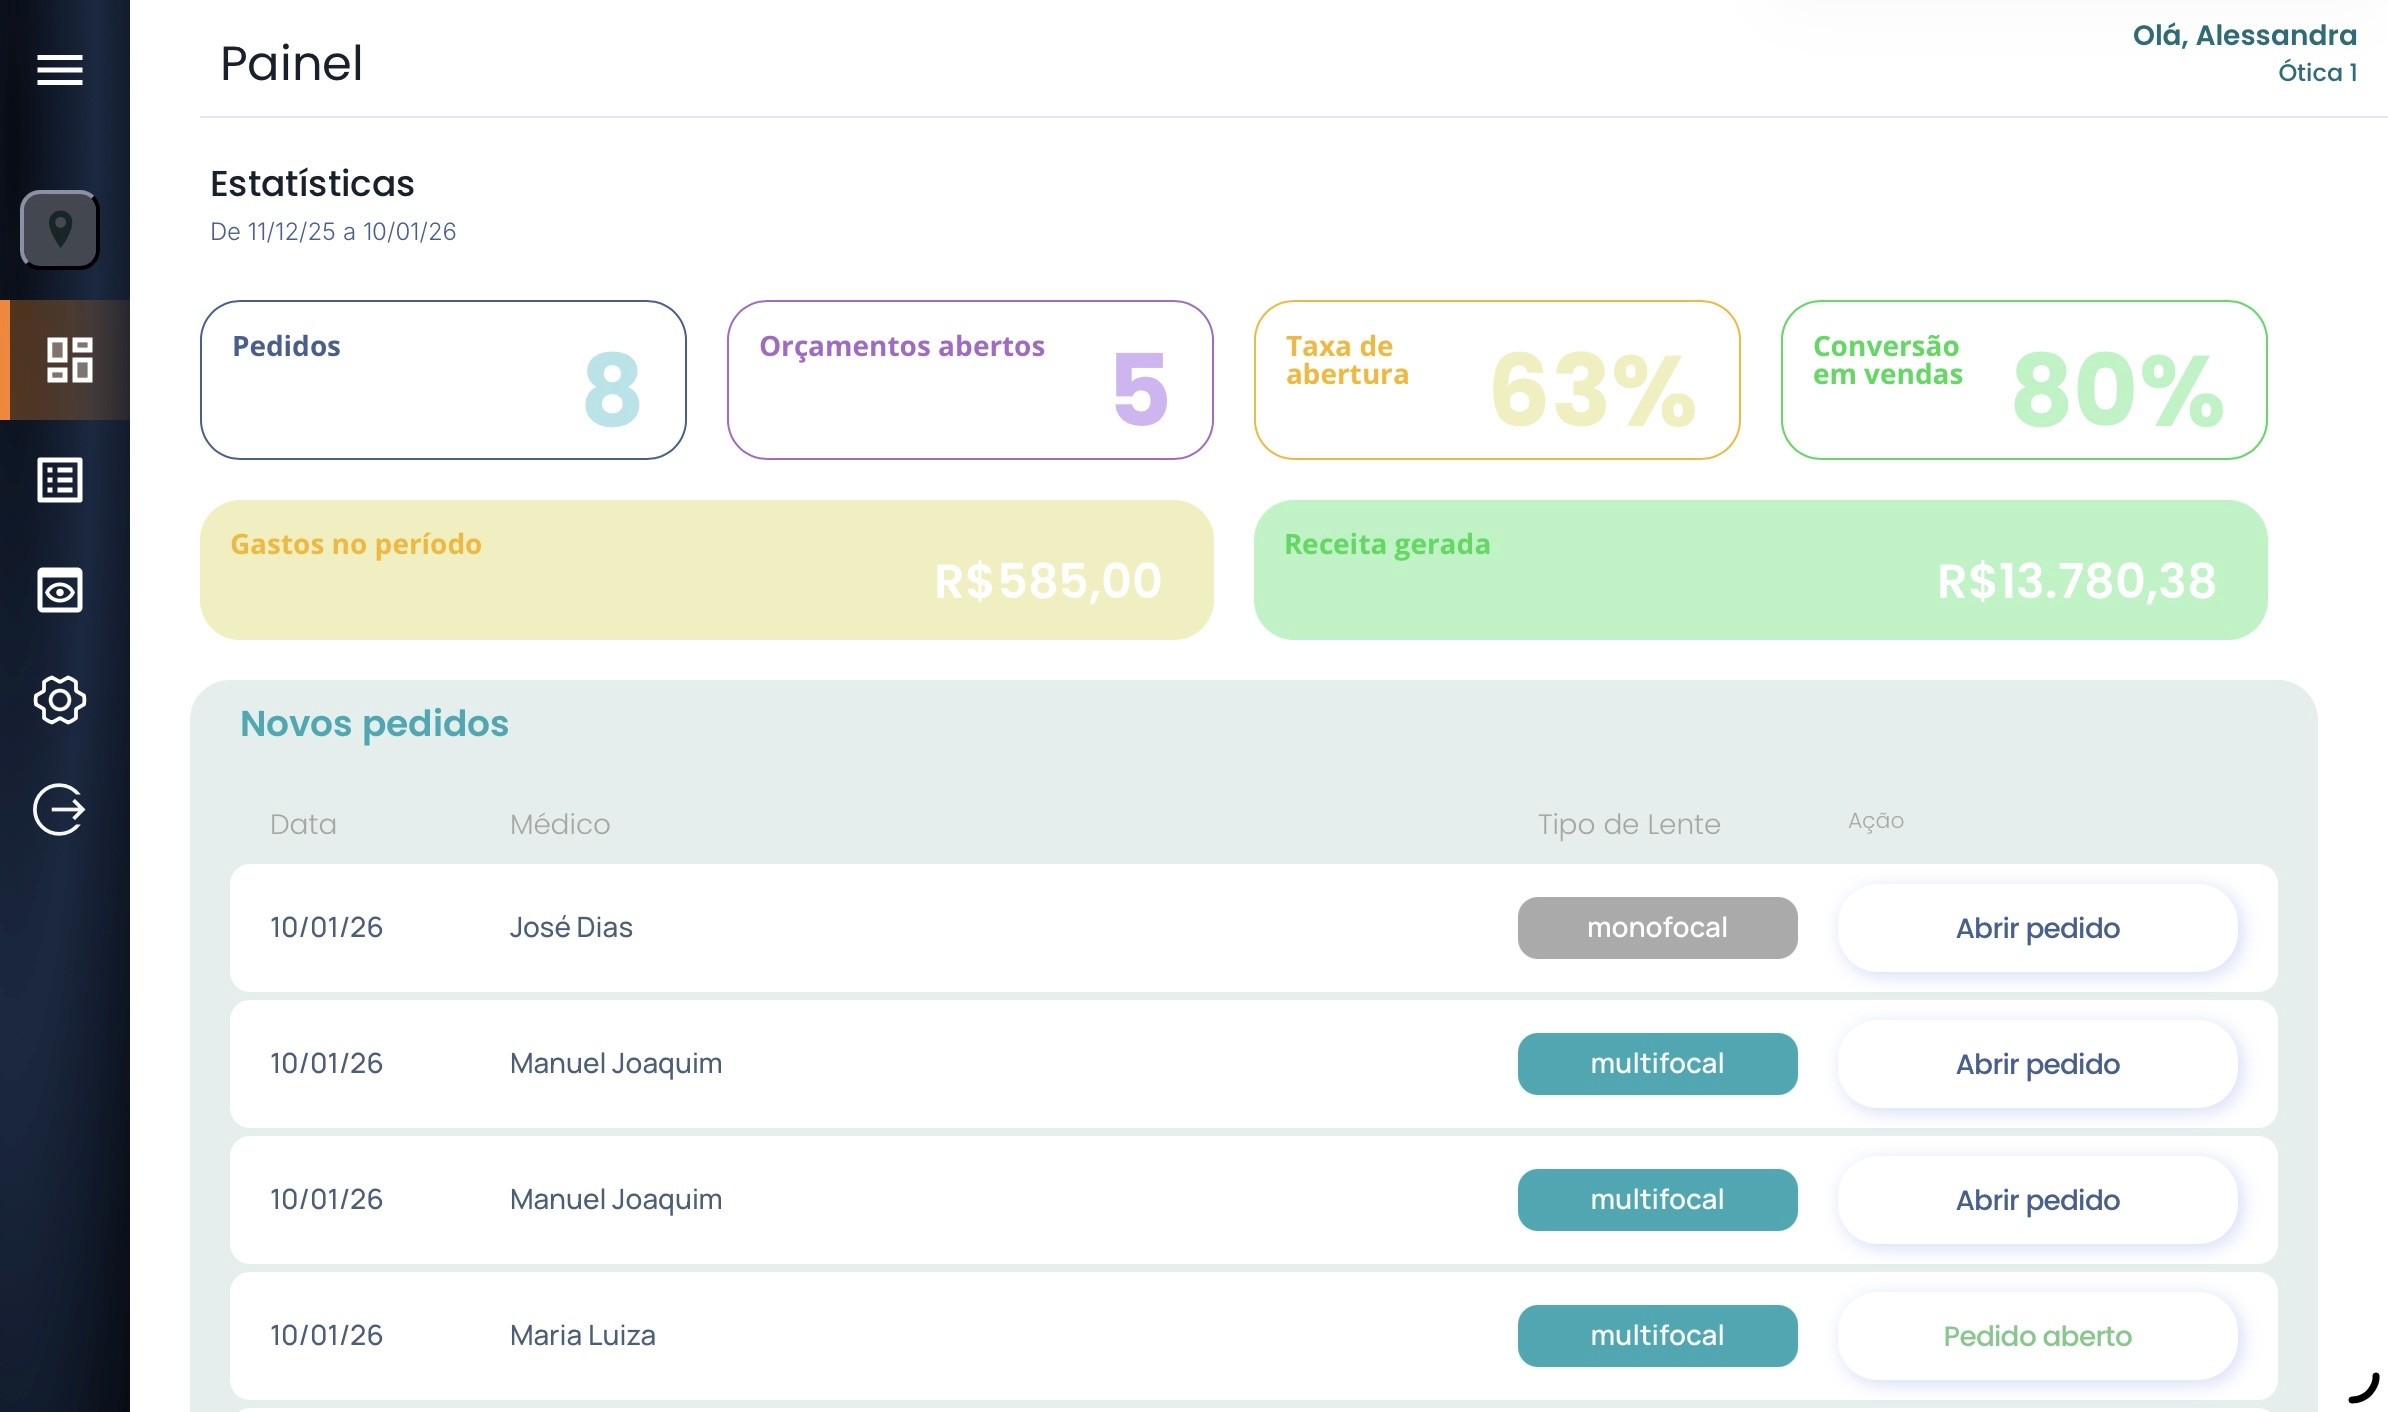Click Pedido aberto for Maria Luiza
Image resolution: width=2388 pixels, height=1412 pixels.
pos(2037,1336)
